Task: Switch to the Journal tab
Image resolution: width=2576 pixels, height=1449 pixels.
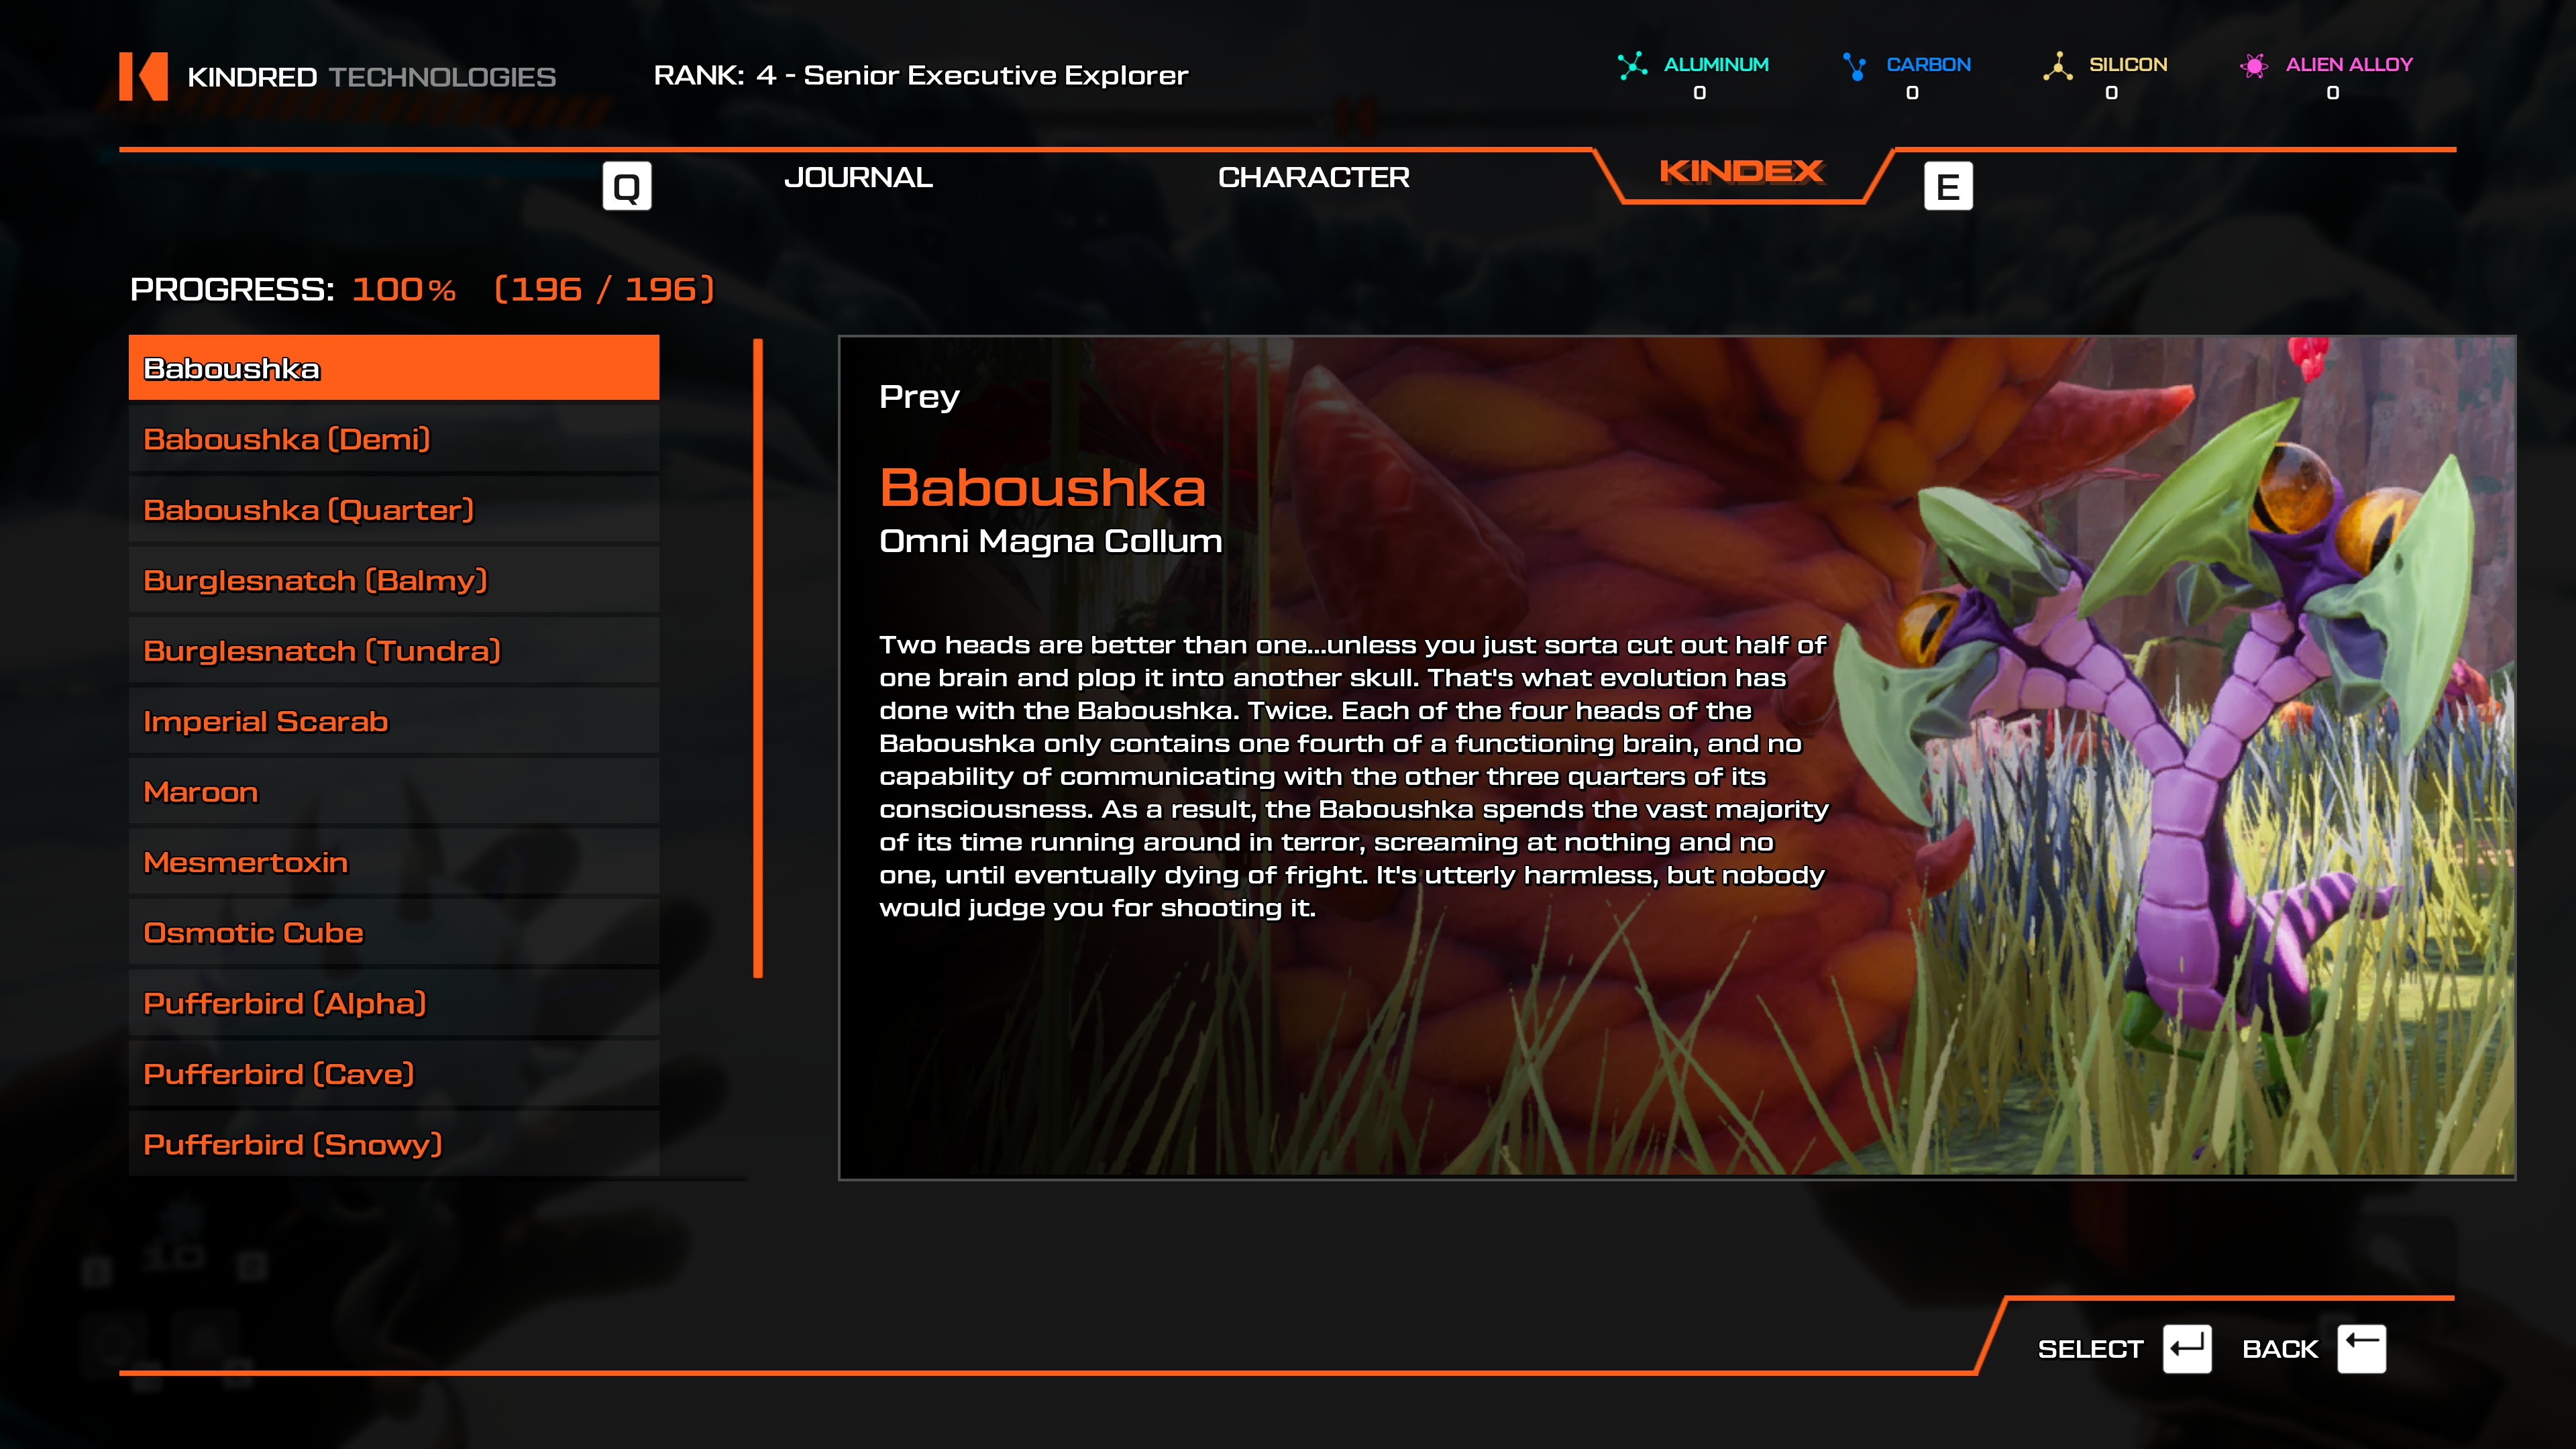Action: (858, 178)
